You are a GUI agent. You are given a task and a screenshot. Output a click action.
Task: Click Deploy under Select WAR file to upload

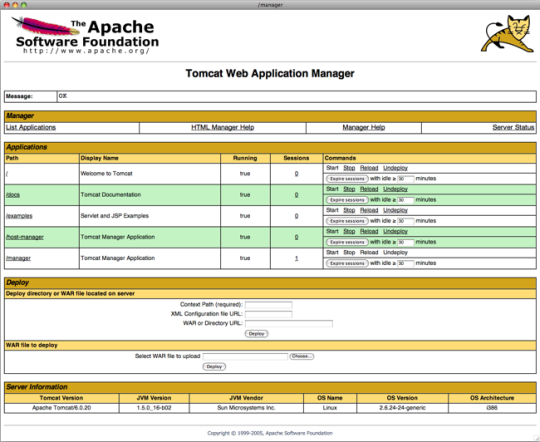click(214, 367)
